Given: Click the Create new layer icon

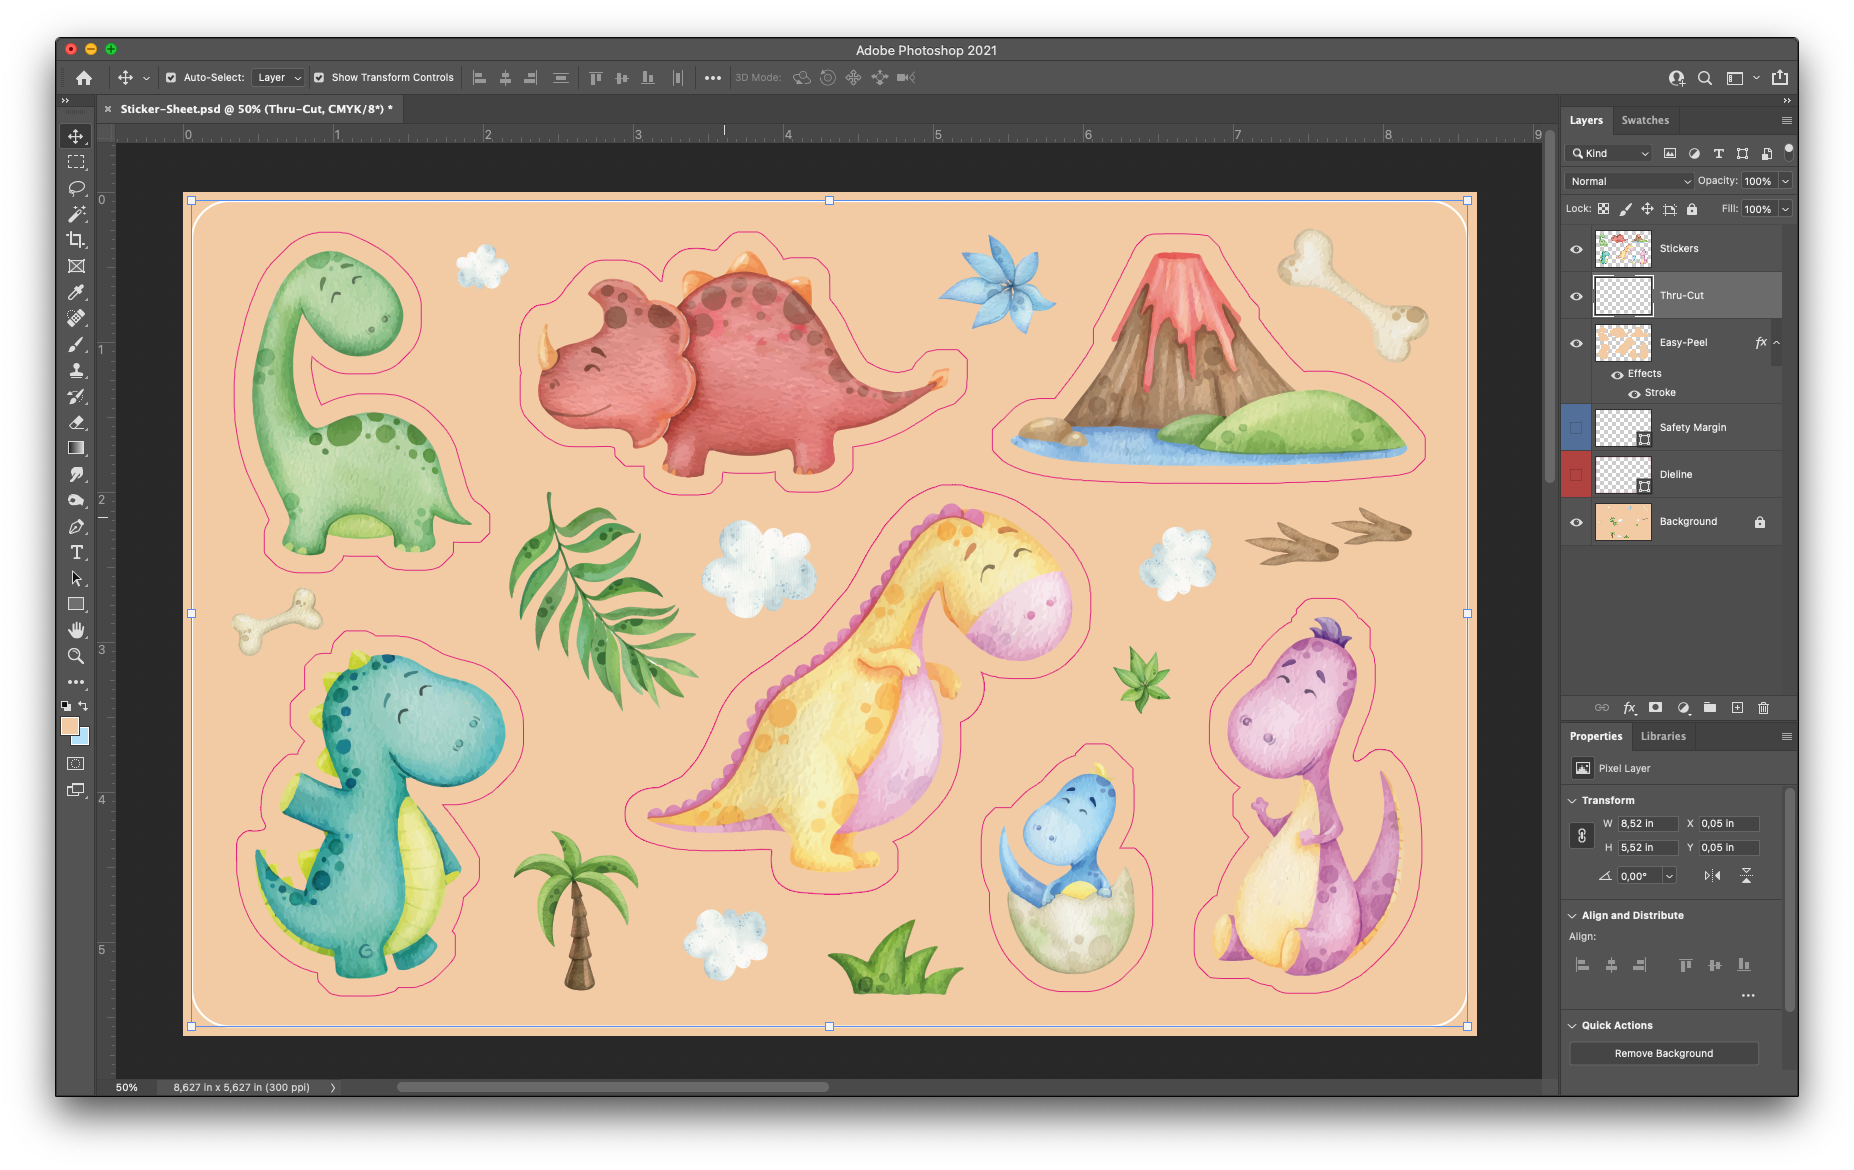Looking at the screenshot, I should point(1738,708).
